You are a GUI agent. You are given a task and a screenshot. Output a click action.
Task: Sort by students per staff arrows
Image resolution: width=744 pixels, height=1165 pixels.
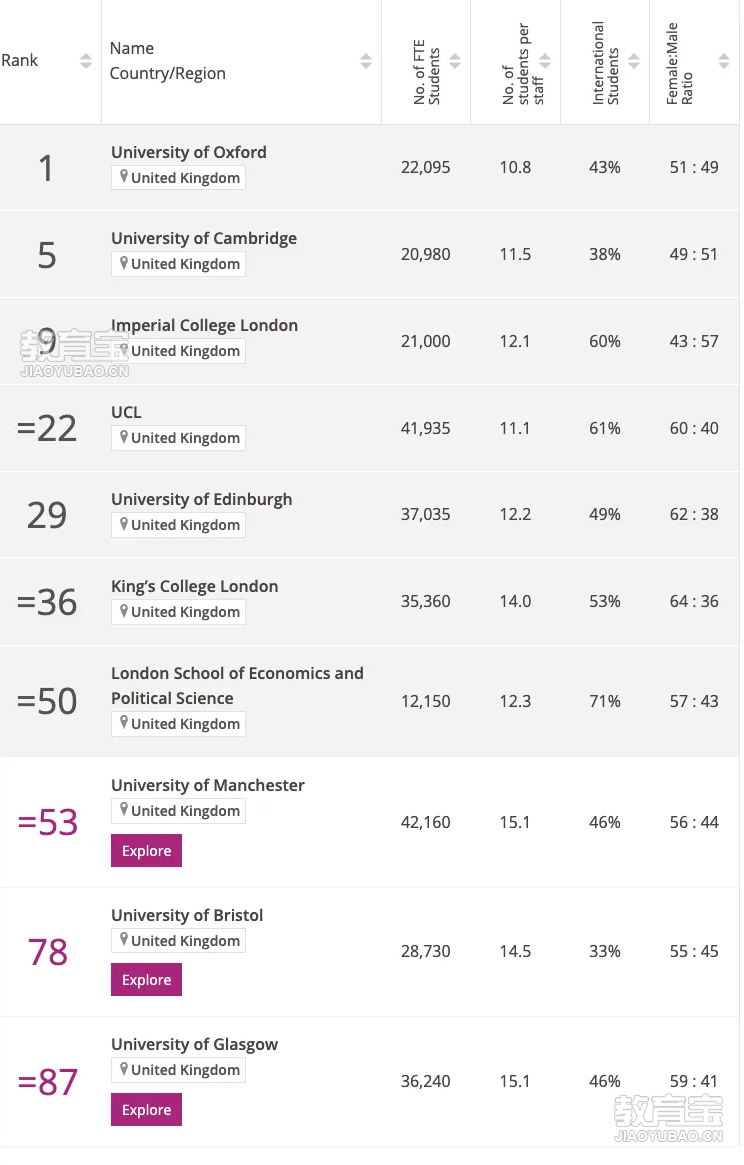(545, 61)
